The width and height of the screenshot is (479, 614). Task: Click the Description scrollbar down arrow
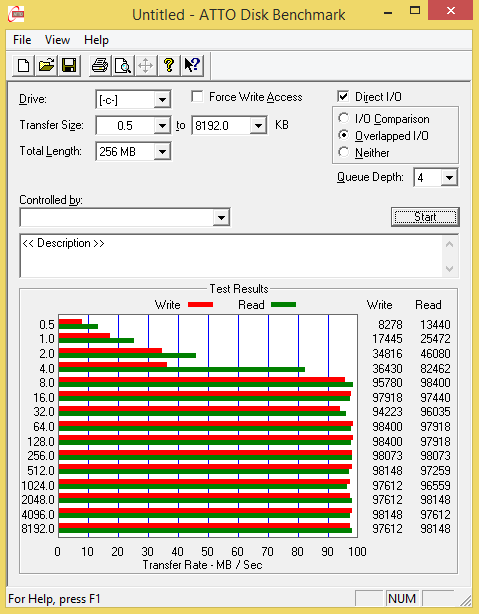pyautogui.click(x=449, y=269)
